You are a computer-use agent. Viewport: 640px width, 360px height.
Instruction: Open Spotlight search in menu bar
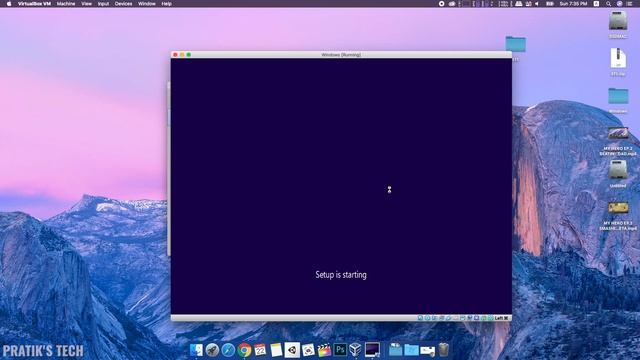pos(608,4)
